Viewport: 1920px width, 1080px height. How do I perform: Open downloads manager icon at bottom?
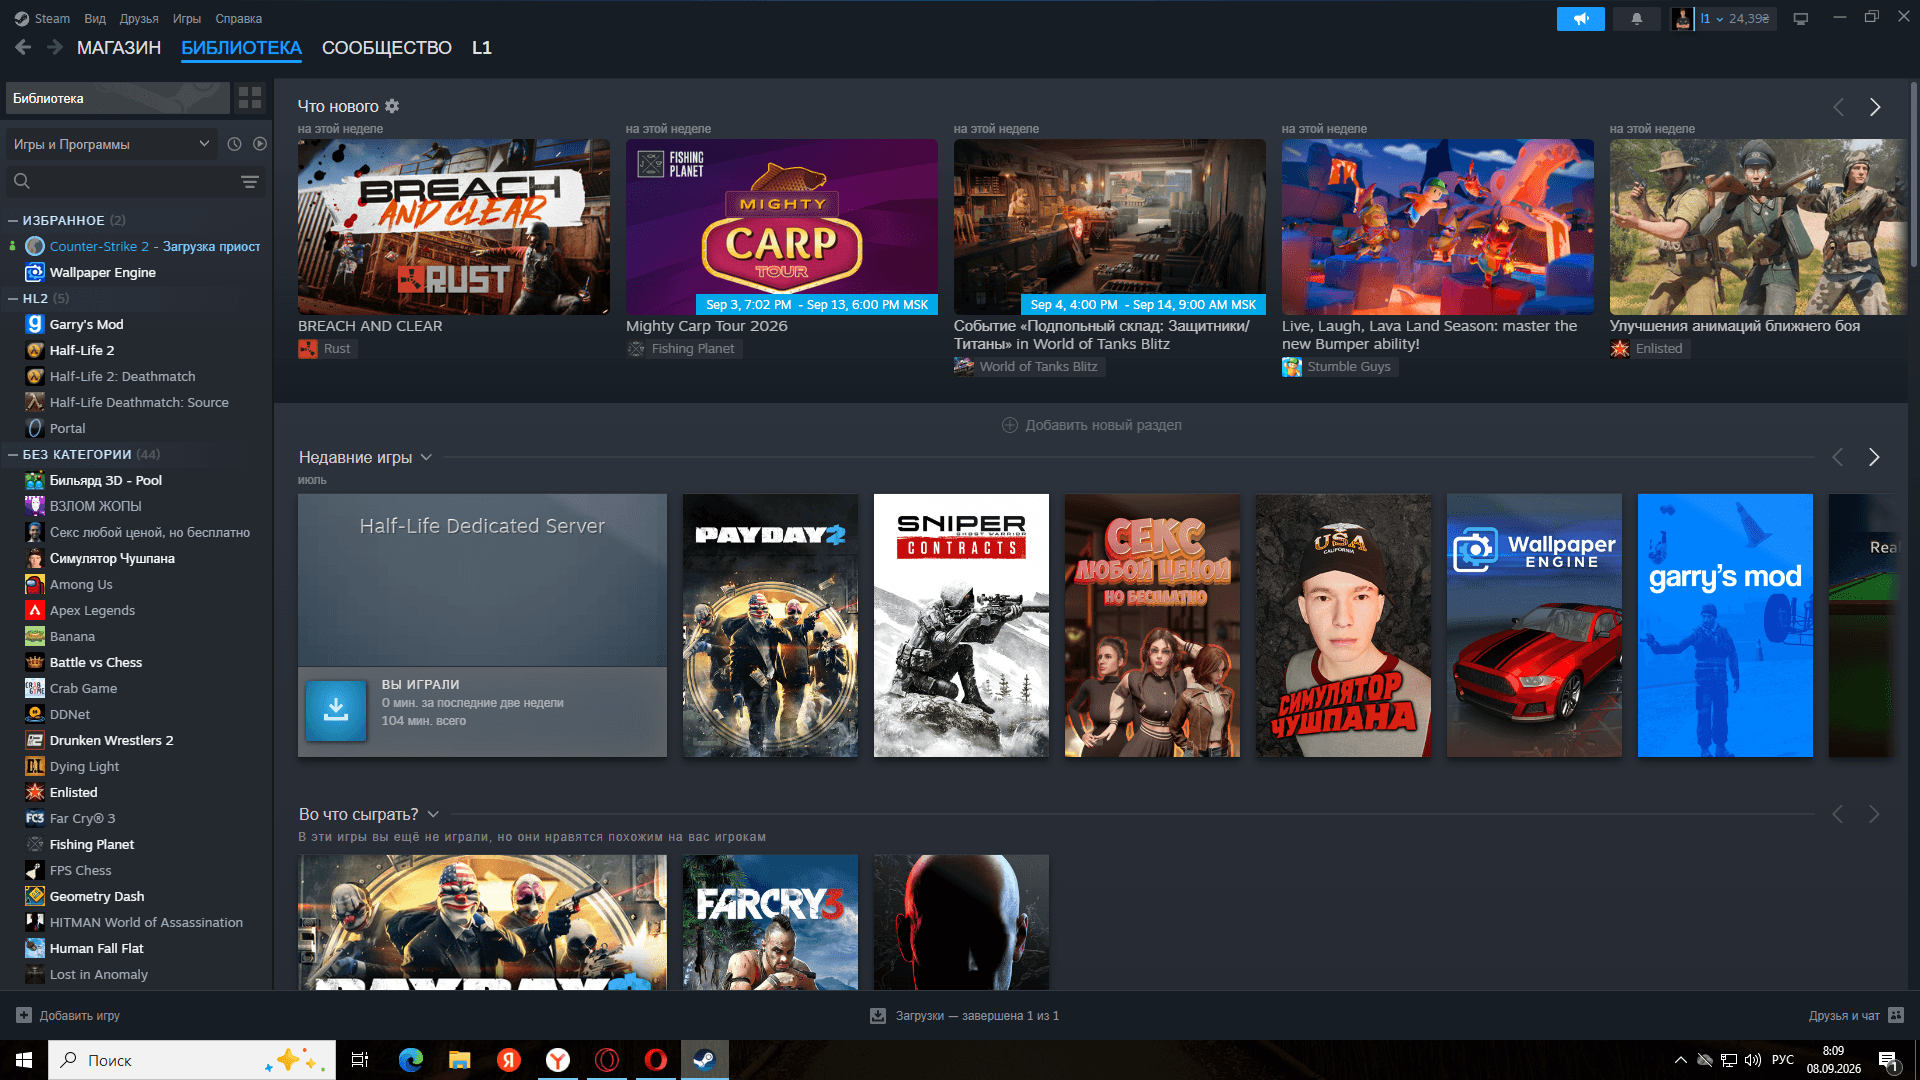coord(878,1015)
